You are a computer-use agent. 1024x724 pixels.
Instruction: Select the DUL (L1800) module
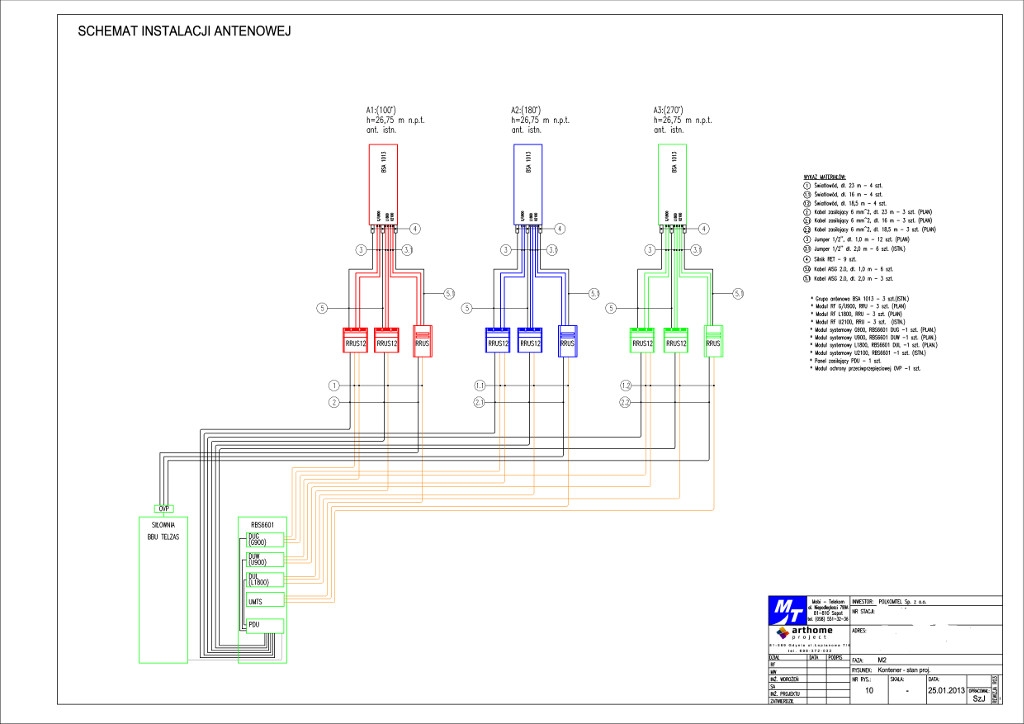tap(265, 580)
